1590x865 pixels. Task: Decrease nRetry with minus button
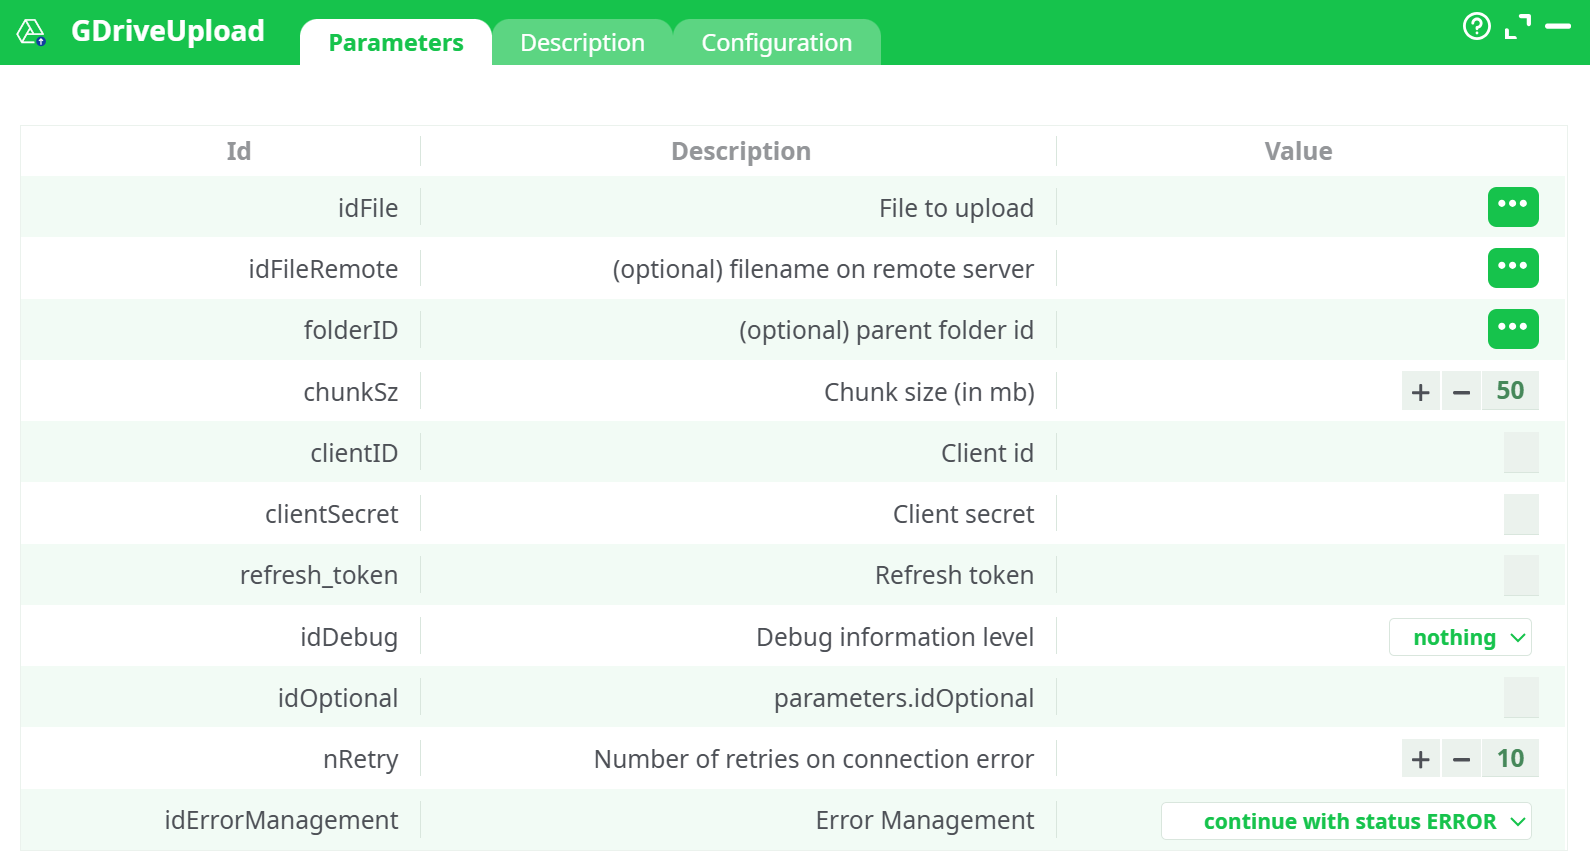click(x=1461, y=759)
